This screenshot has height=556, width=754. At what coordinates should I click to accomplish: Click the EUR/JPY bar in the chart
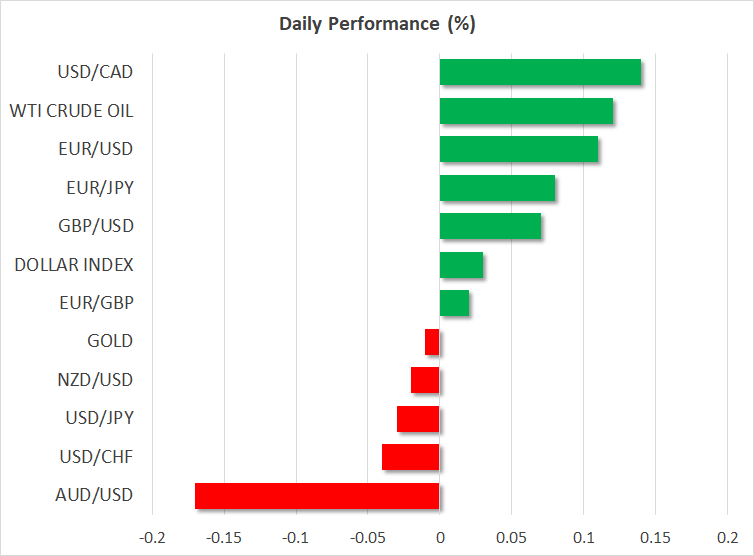[x=497, y=188]
